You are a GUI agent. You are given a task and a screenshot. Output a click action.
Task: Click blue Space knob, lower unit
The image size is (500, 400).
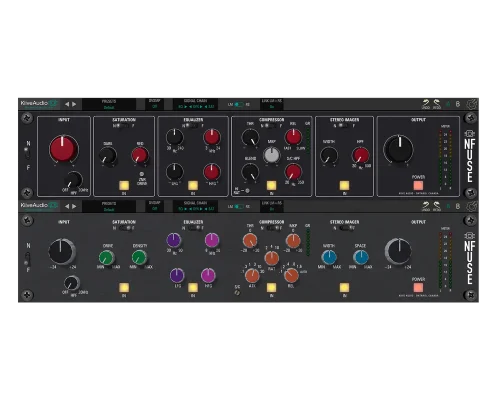pyautogui.click(x=361, y=257)
